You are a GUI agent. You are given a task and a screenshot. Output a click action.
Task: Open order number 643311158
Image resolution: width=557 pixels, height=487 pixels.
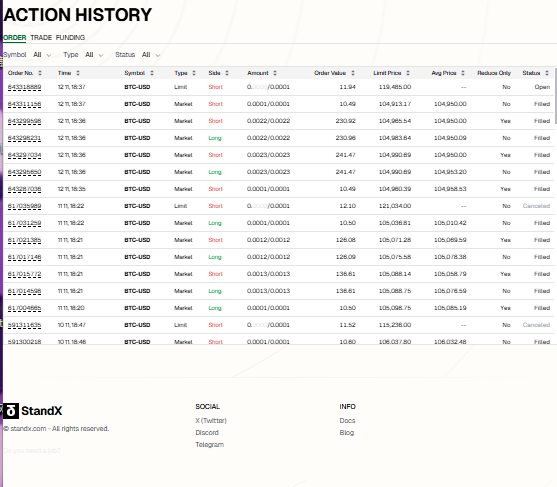click(25, 104)
